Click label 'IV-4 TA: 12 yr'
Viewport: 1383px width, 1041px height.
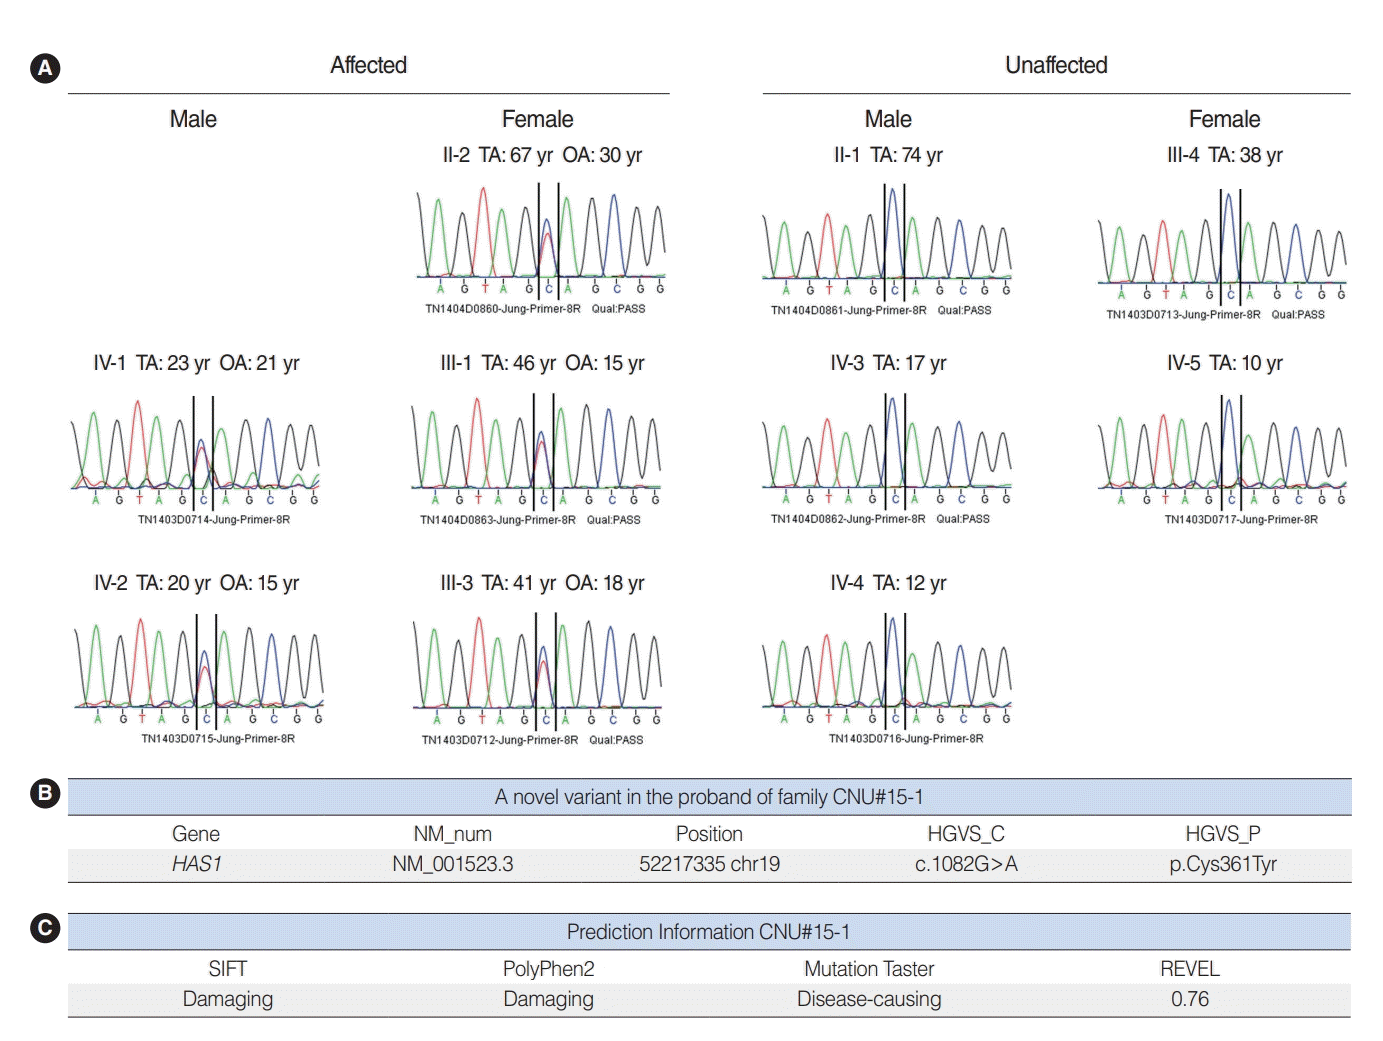pyautogui.click(x=888, y=583)
